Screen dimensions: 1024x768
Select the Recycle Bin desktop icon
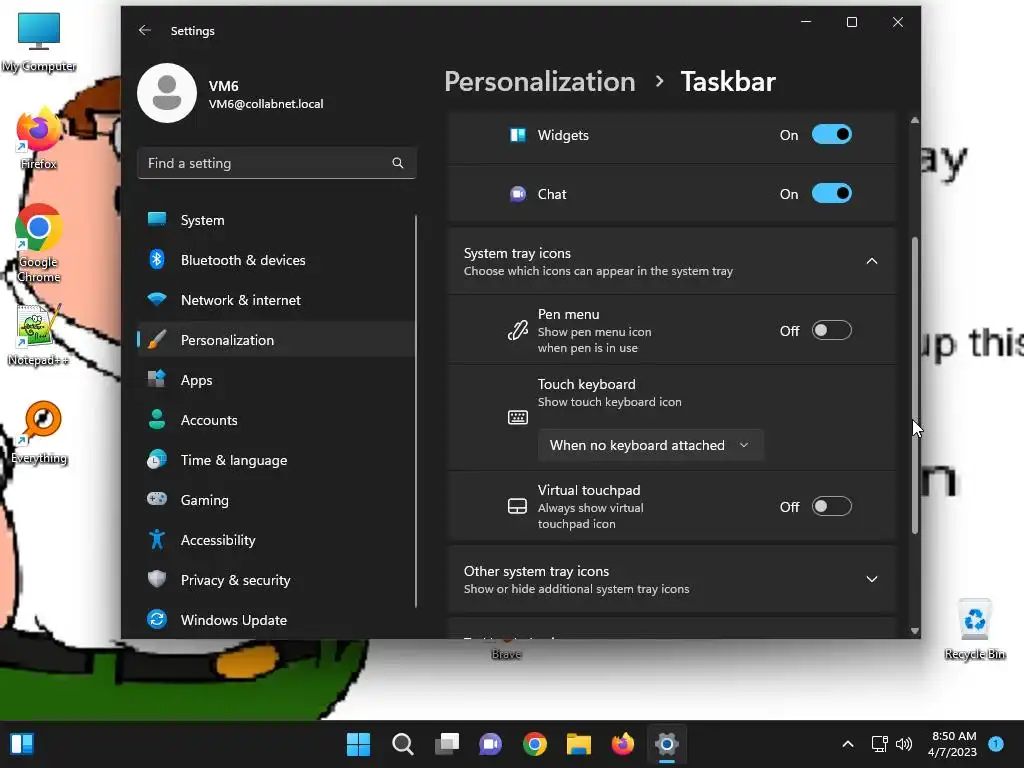tap(975, 630)
